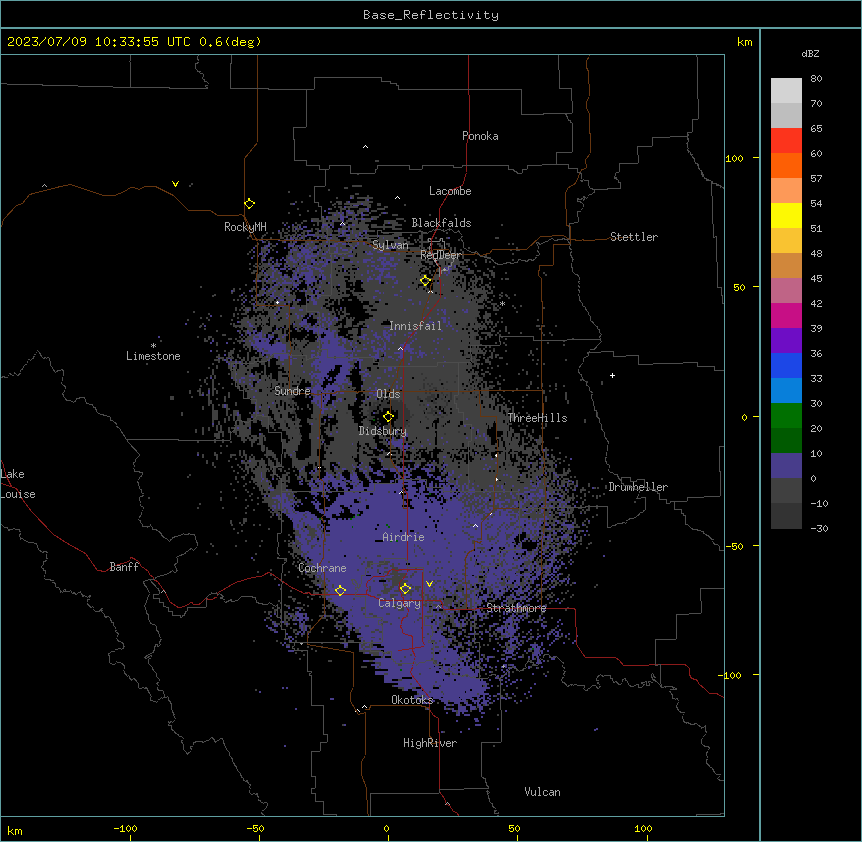Select the white plus marker north of Drumheller
862x842 pixels.
(x=612, y=375)
